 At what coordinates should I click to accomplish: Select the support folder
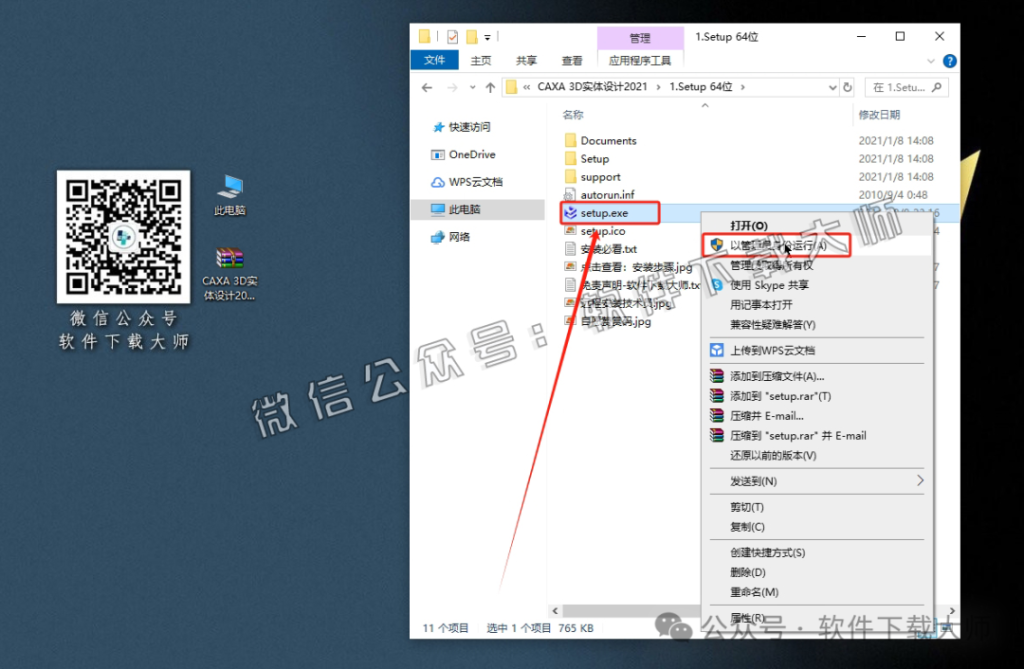pyautogui.click(x=600, y=177)
